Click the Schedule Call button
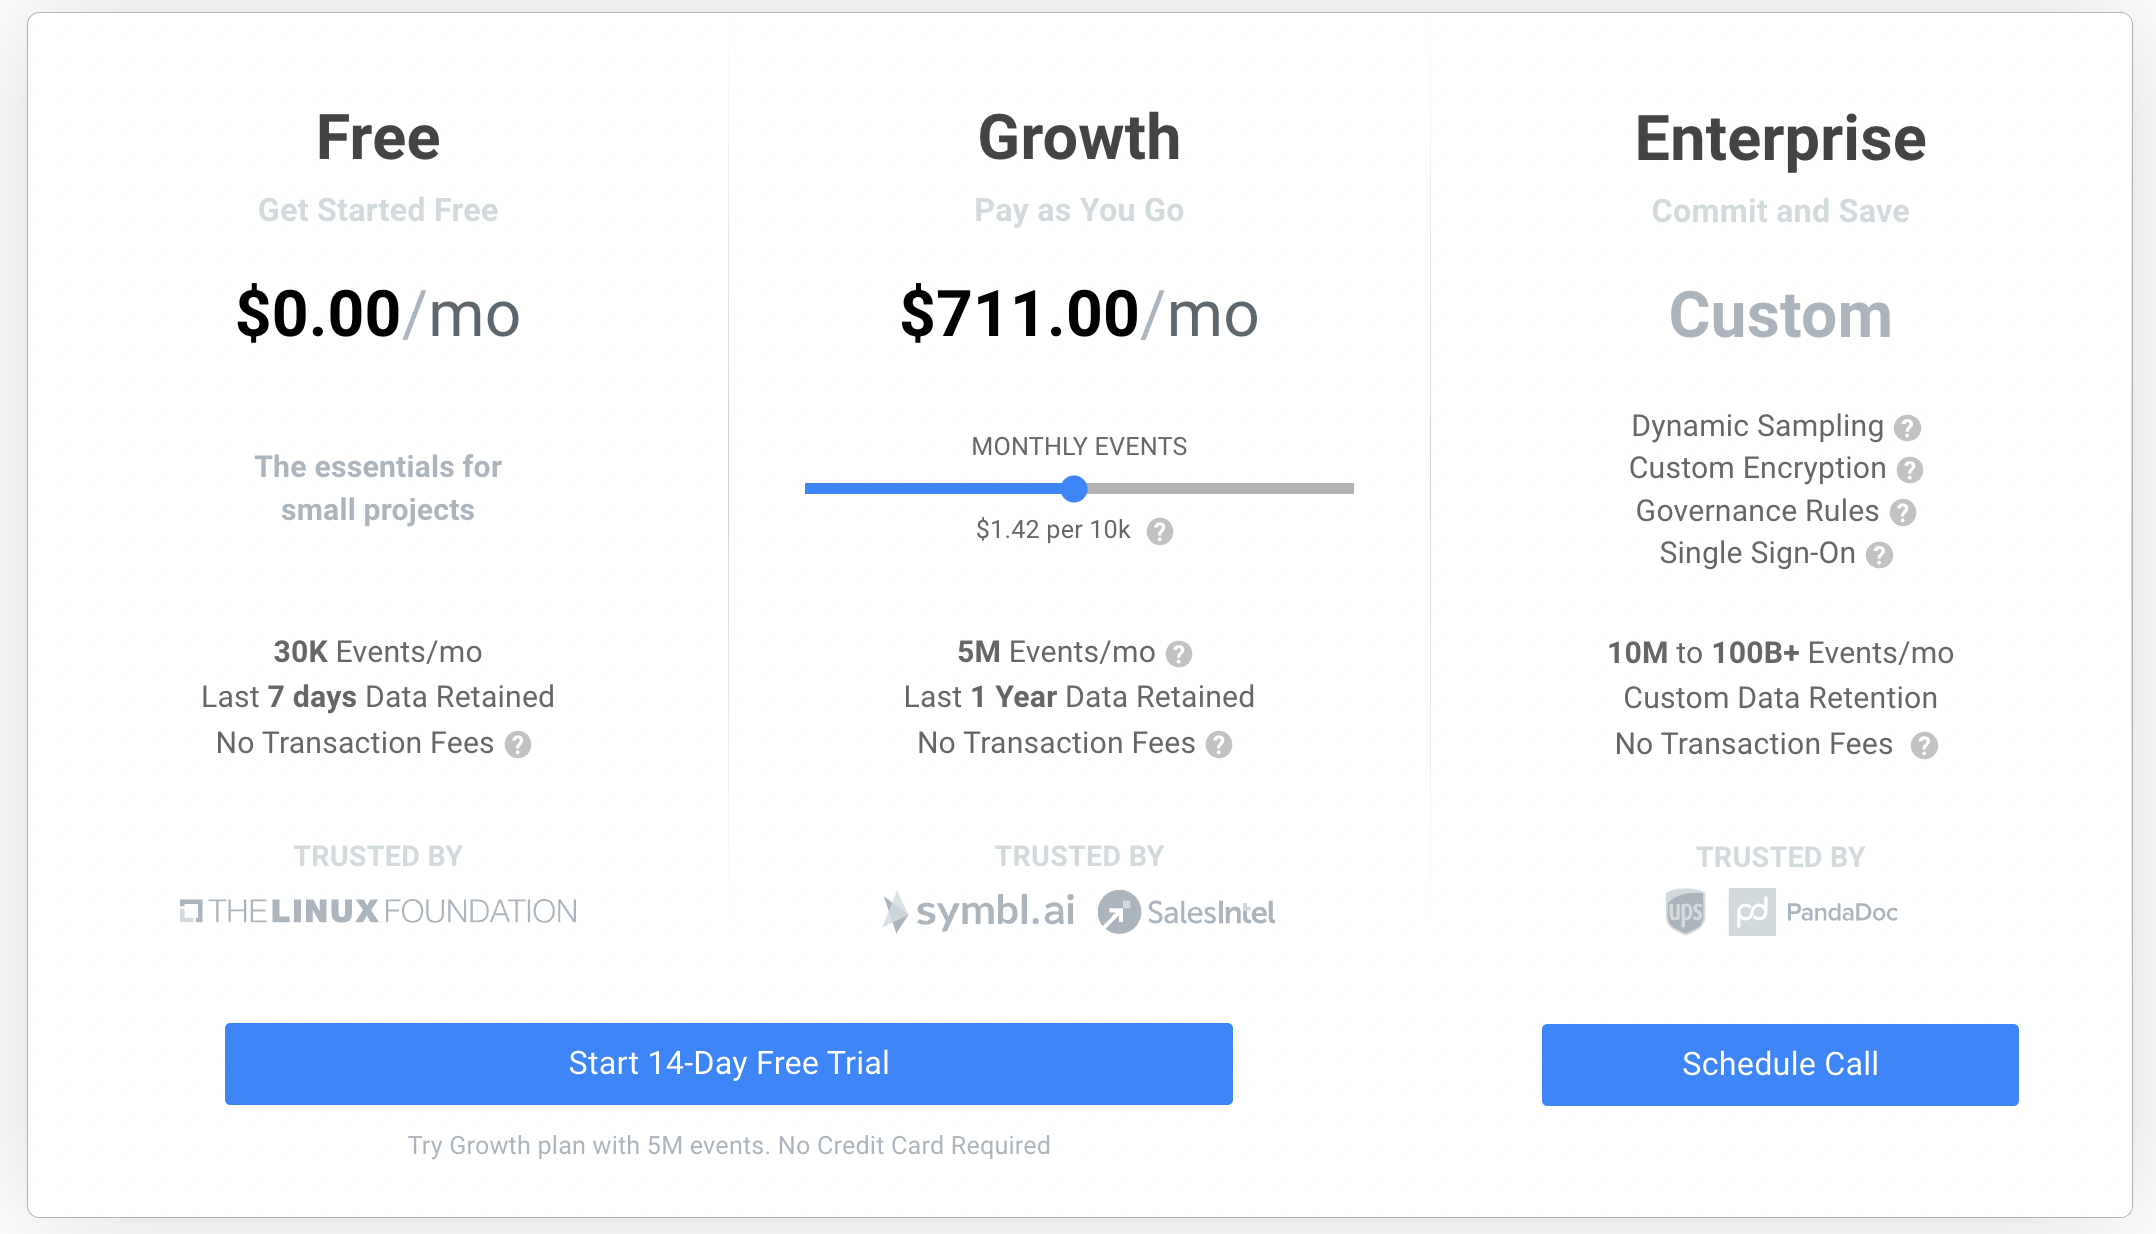 click(1780, 1064)
